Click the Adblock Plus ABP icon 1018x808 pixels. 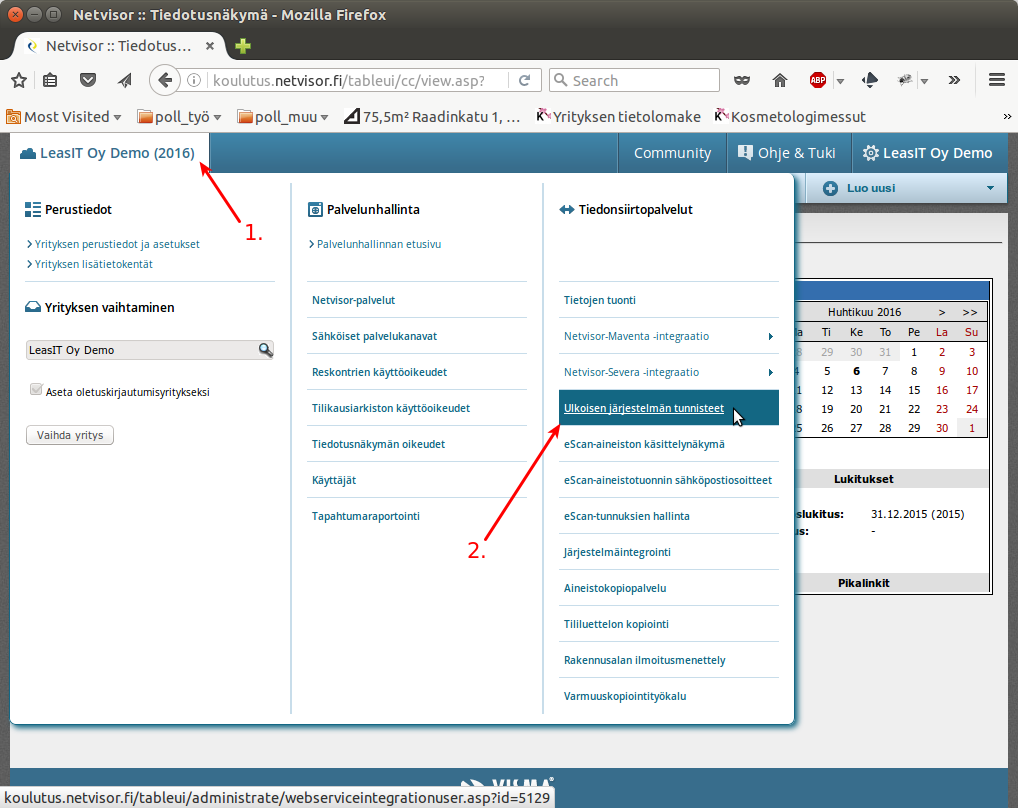[817, 80]
